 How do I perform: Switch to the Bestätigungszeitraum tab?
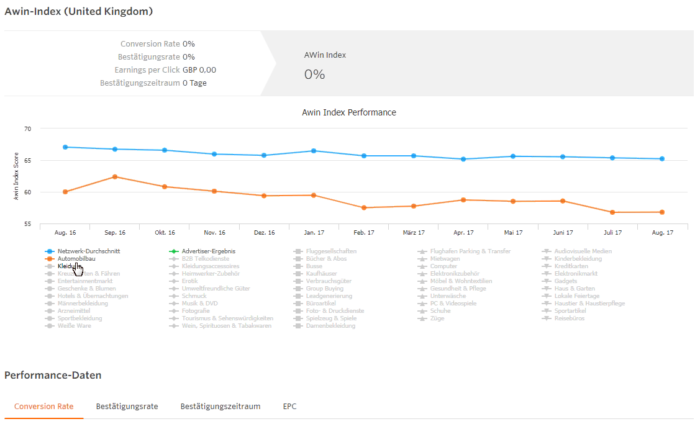(220, 407)
